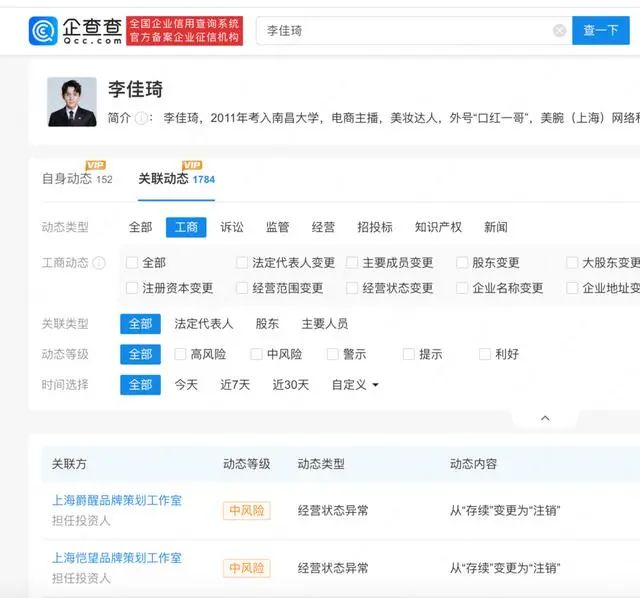This screenshot has height=598, width=640.
Task: Click the 中风险 badge for 上海爵醒品牌策划工作室
Action: [x=246, y=511]
